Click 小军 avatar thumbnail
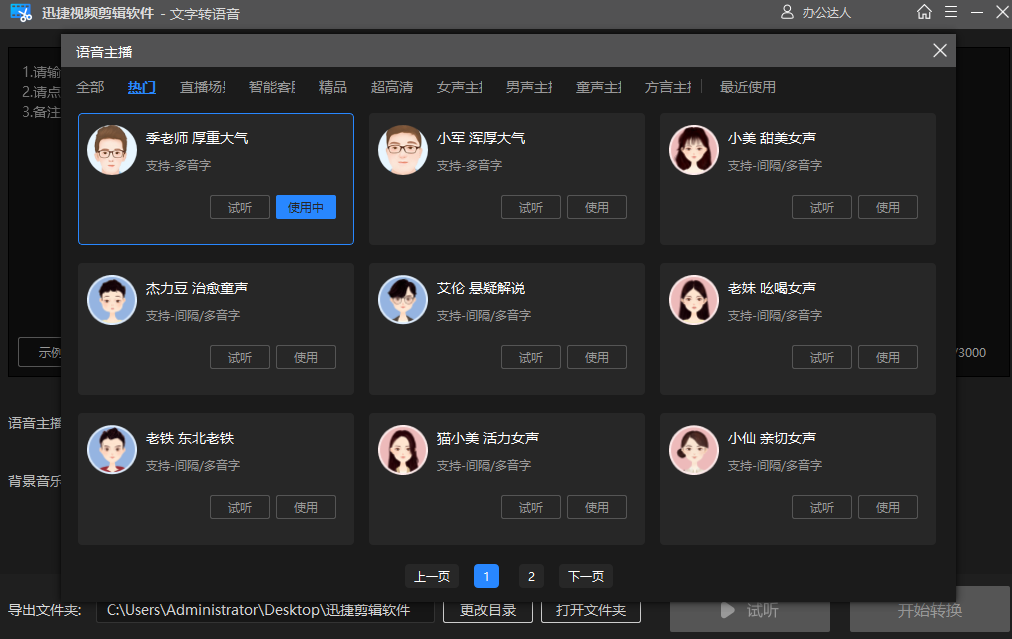 [403, 150]
